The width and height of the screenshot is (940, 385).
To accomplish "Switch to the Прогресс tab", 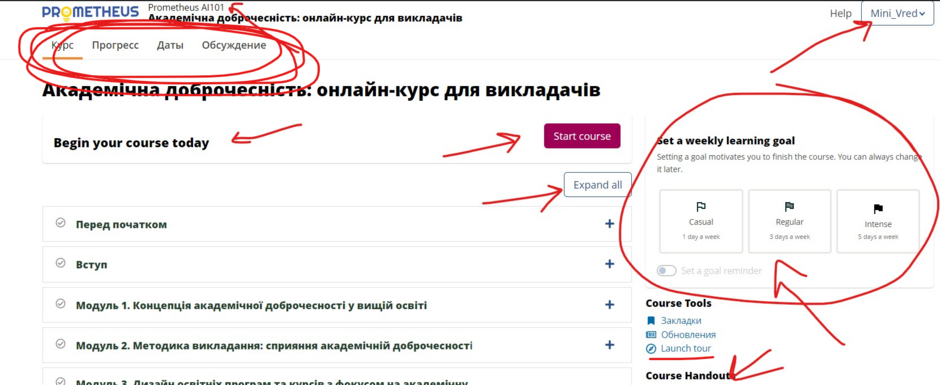I will pyautogui.click(x=115, y=46).
